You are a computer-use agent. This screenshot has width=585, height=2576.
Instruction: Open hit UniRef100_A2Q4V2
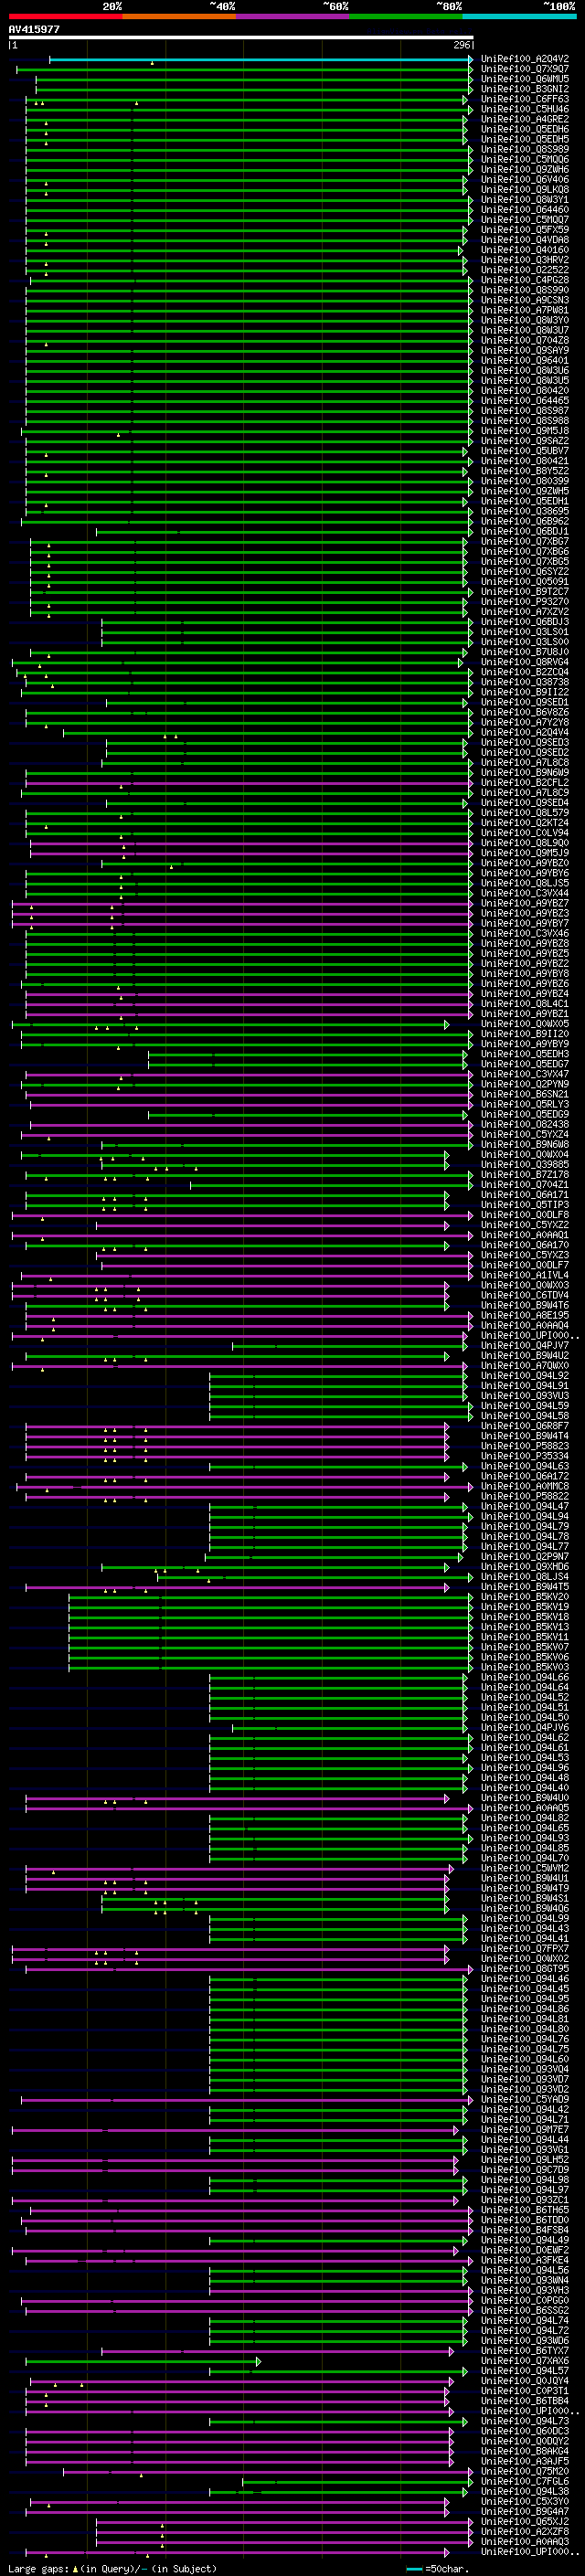525,59
